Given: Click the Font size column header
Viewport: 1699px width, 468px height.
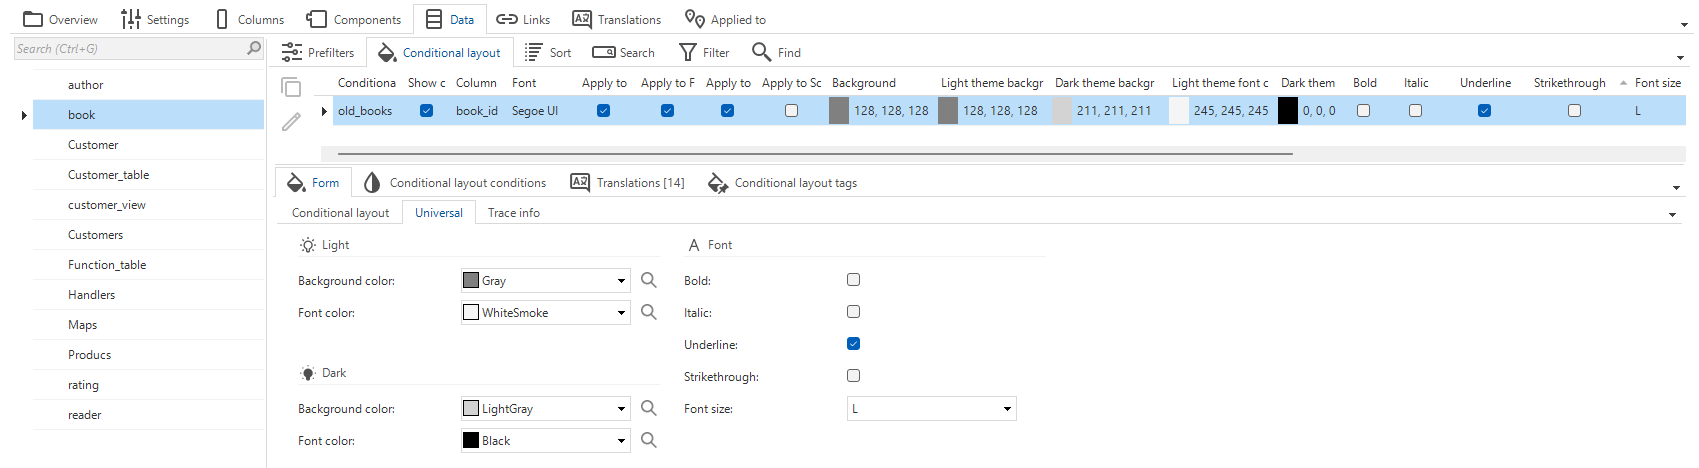Looking at the screenshot, I should coord(1657,83).
